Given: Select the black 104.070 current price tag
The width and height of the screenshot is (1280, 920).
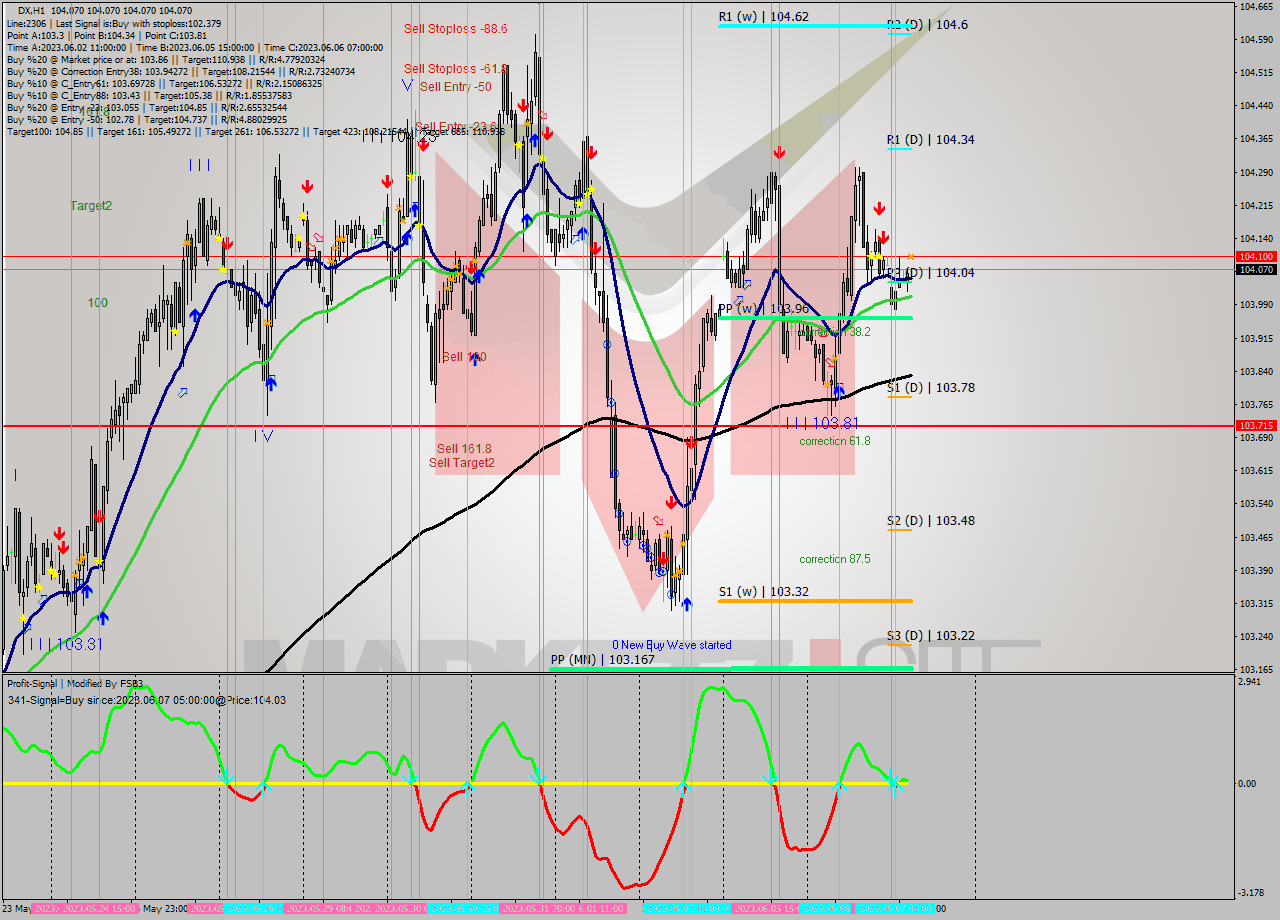Looking at the screenshot, I should pos(1256,269).
